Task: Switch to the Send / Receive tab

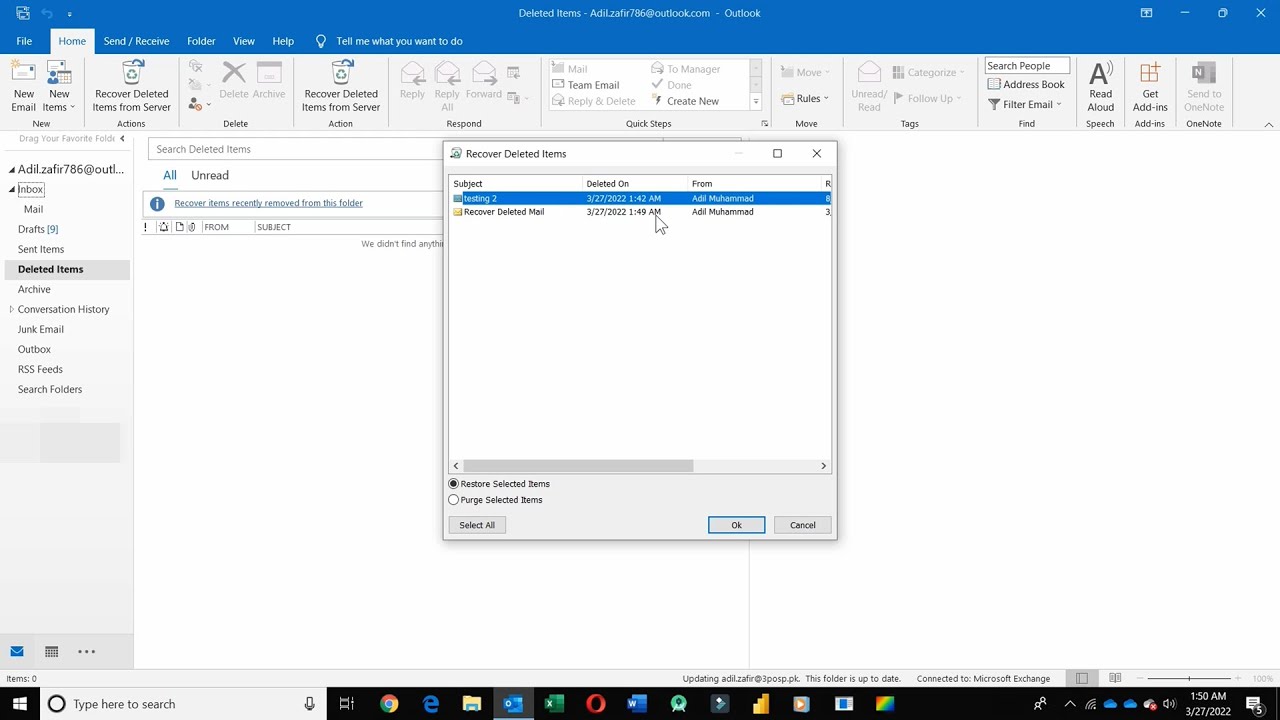Action: [x=136, y=41]
